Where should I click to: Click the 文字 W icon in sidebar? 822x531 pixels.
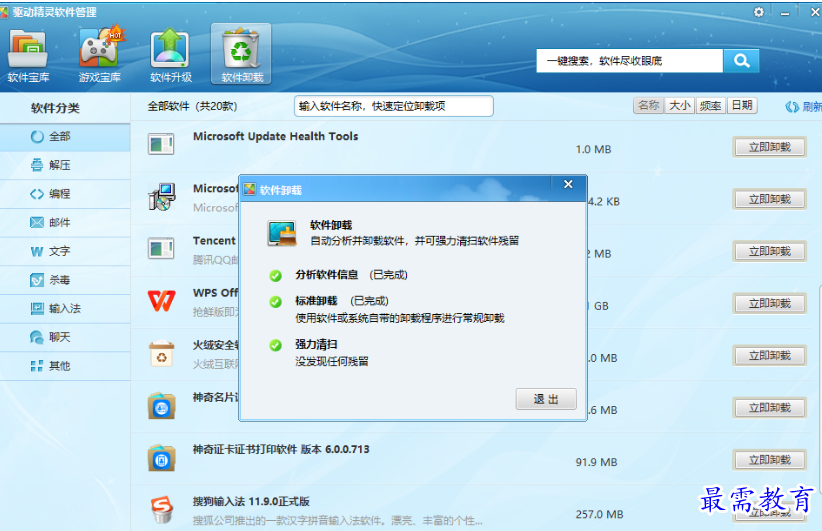pos(37,252)
